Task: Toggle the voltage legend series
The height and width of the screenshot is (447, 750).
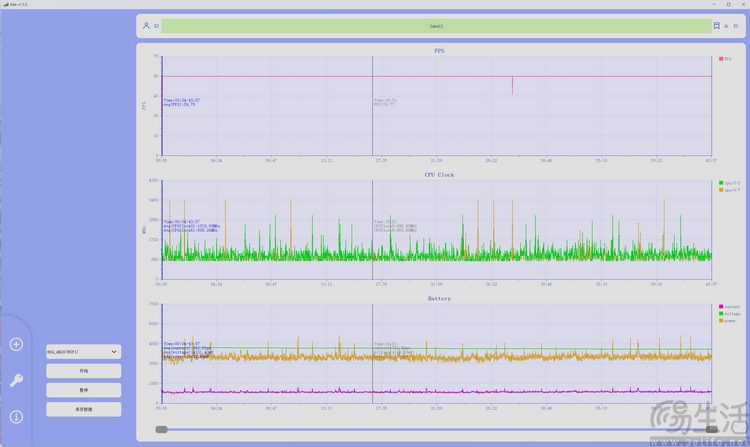Action: pos(730,314)
